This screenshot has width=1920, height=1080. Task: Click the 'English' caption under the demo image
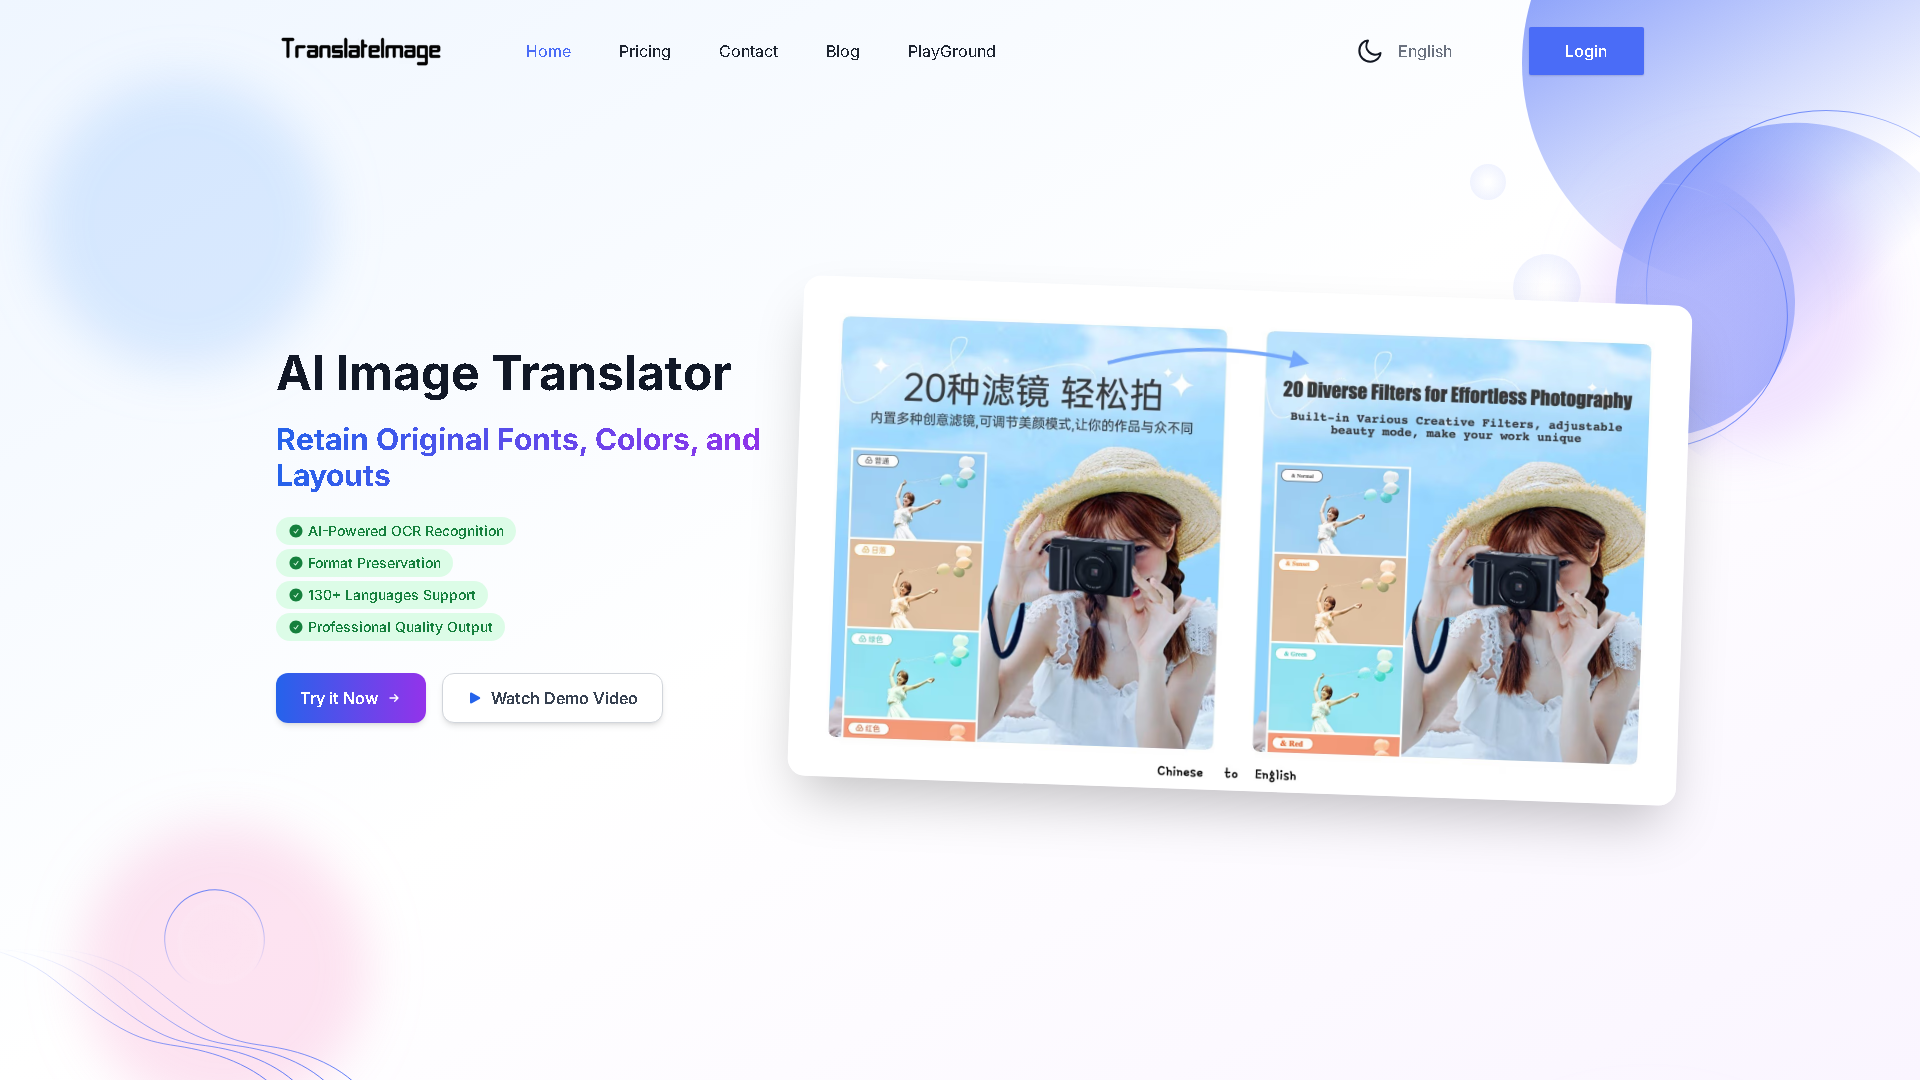click(x=1275, y=775)
